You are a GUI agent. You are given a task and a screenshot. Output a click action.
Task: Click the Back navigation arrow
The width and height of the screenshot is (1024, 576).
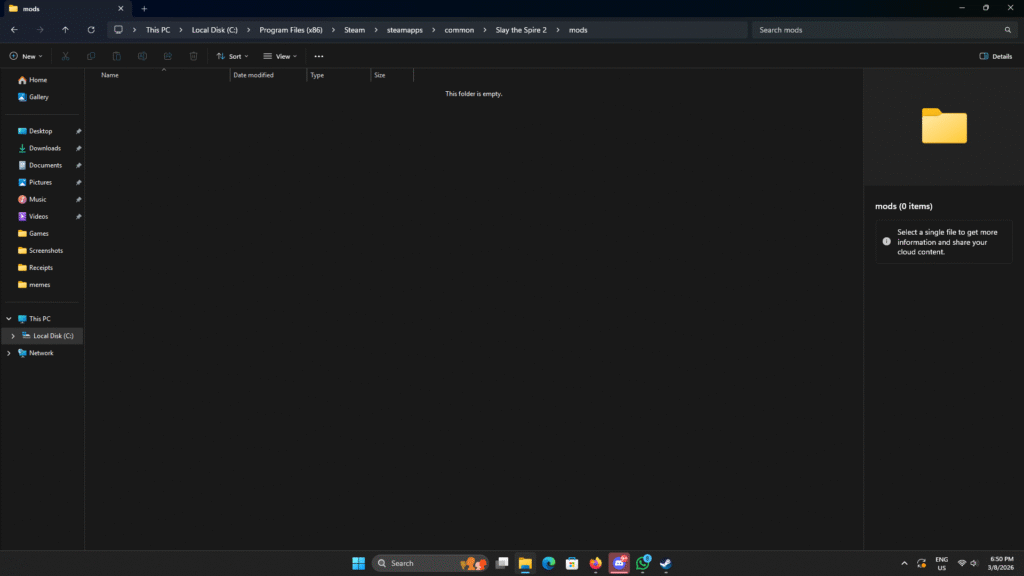pos(14,30)
